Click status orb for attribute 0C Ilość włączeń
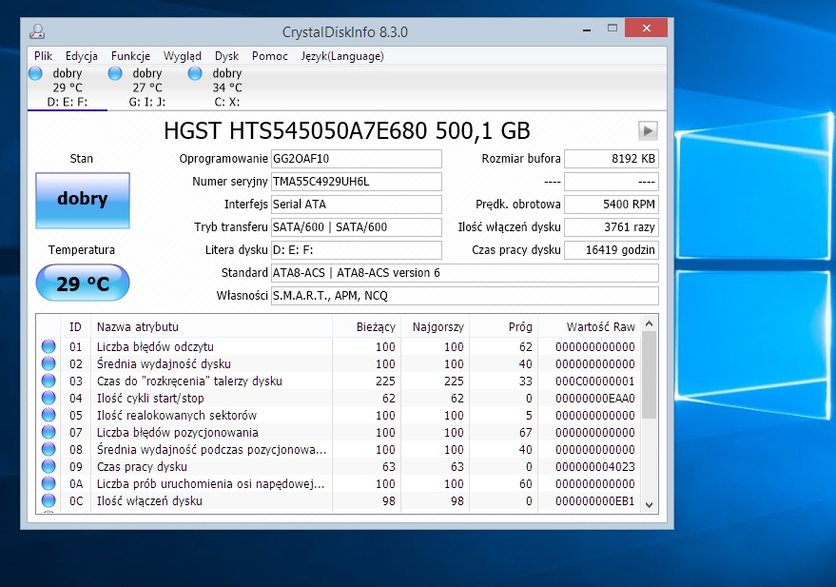 click(x=49, y=501)
